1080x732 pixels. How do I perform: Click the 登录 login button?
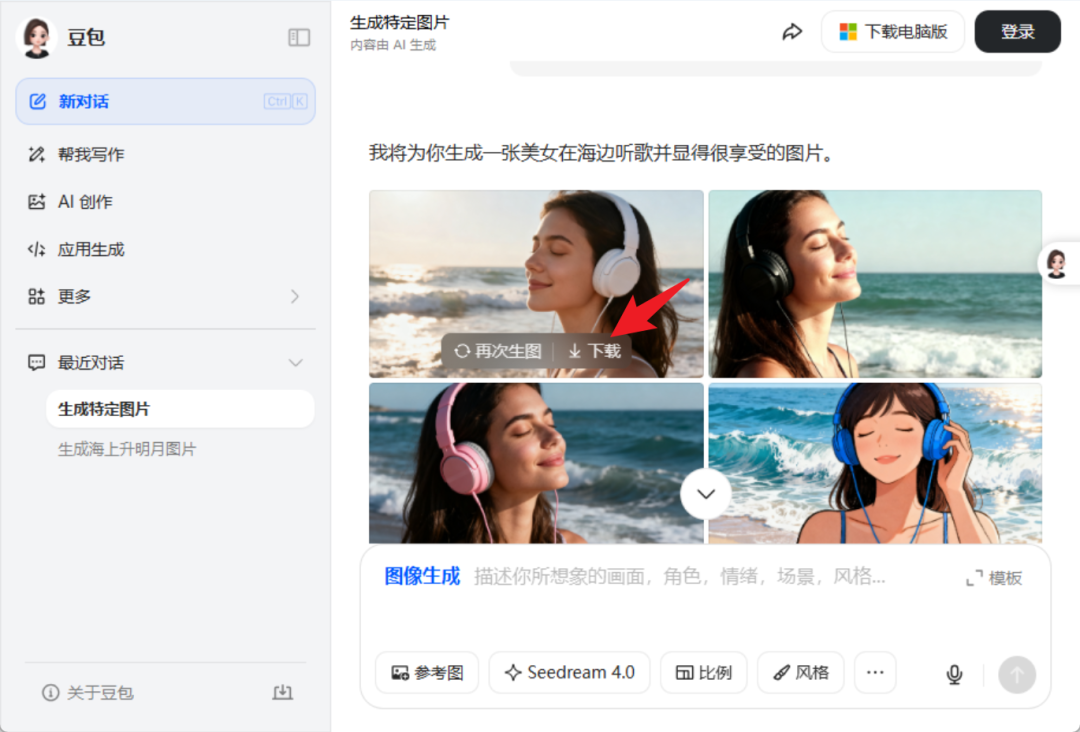[x=1017, y=32]
